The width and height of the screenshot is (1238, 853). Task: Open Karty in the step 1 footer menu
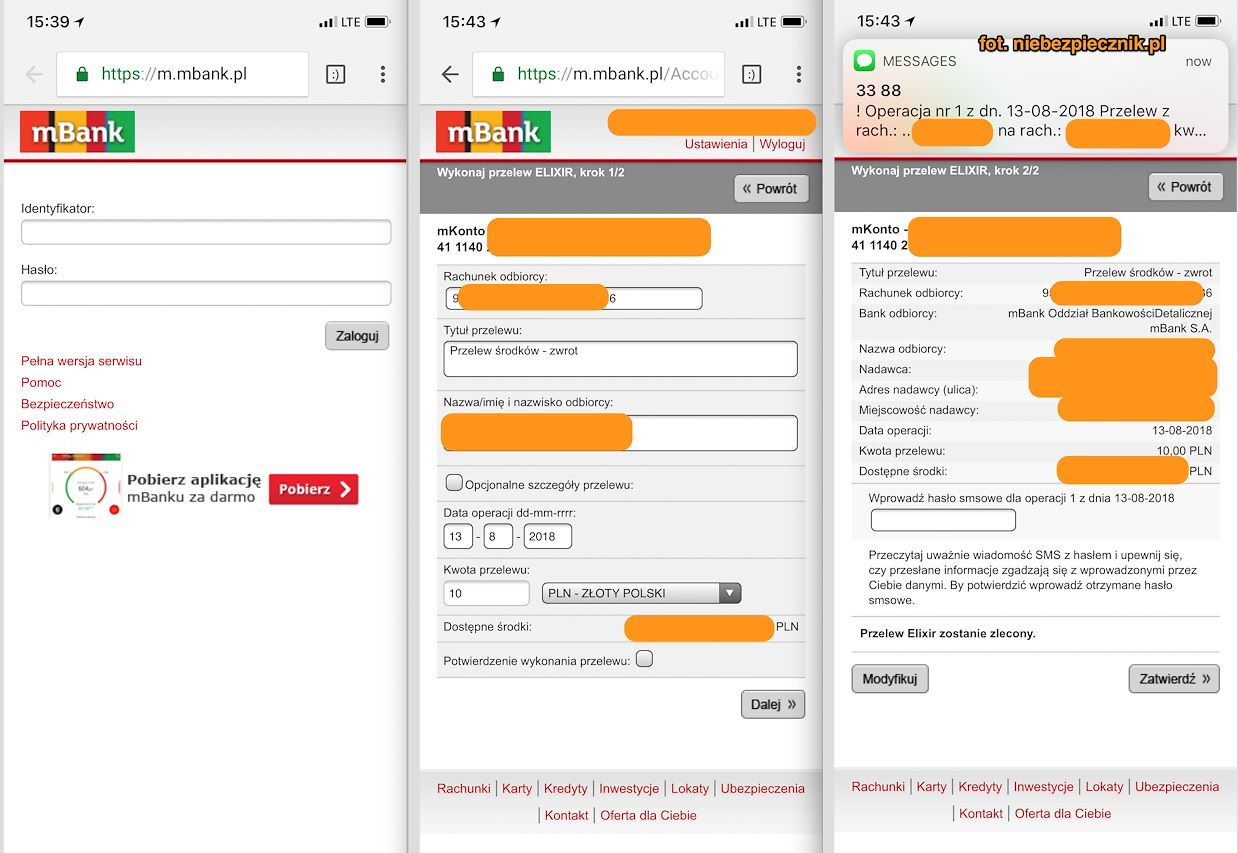pos(517,788)
